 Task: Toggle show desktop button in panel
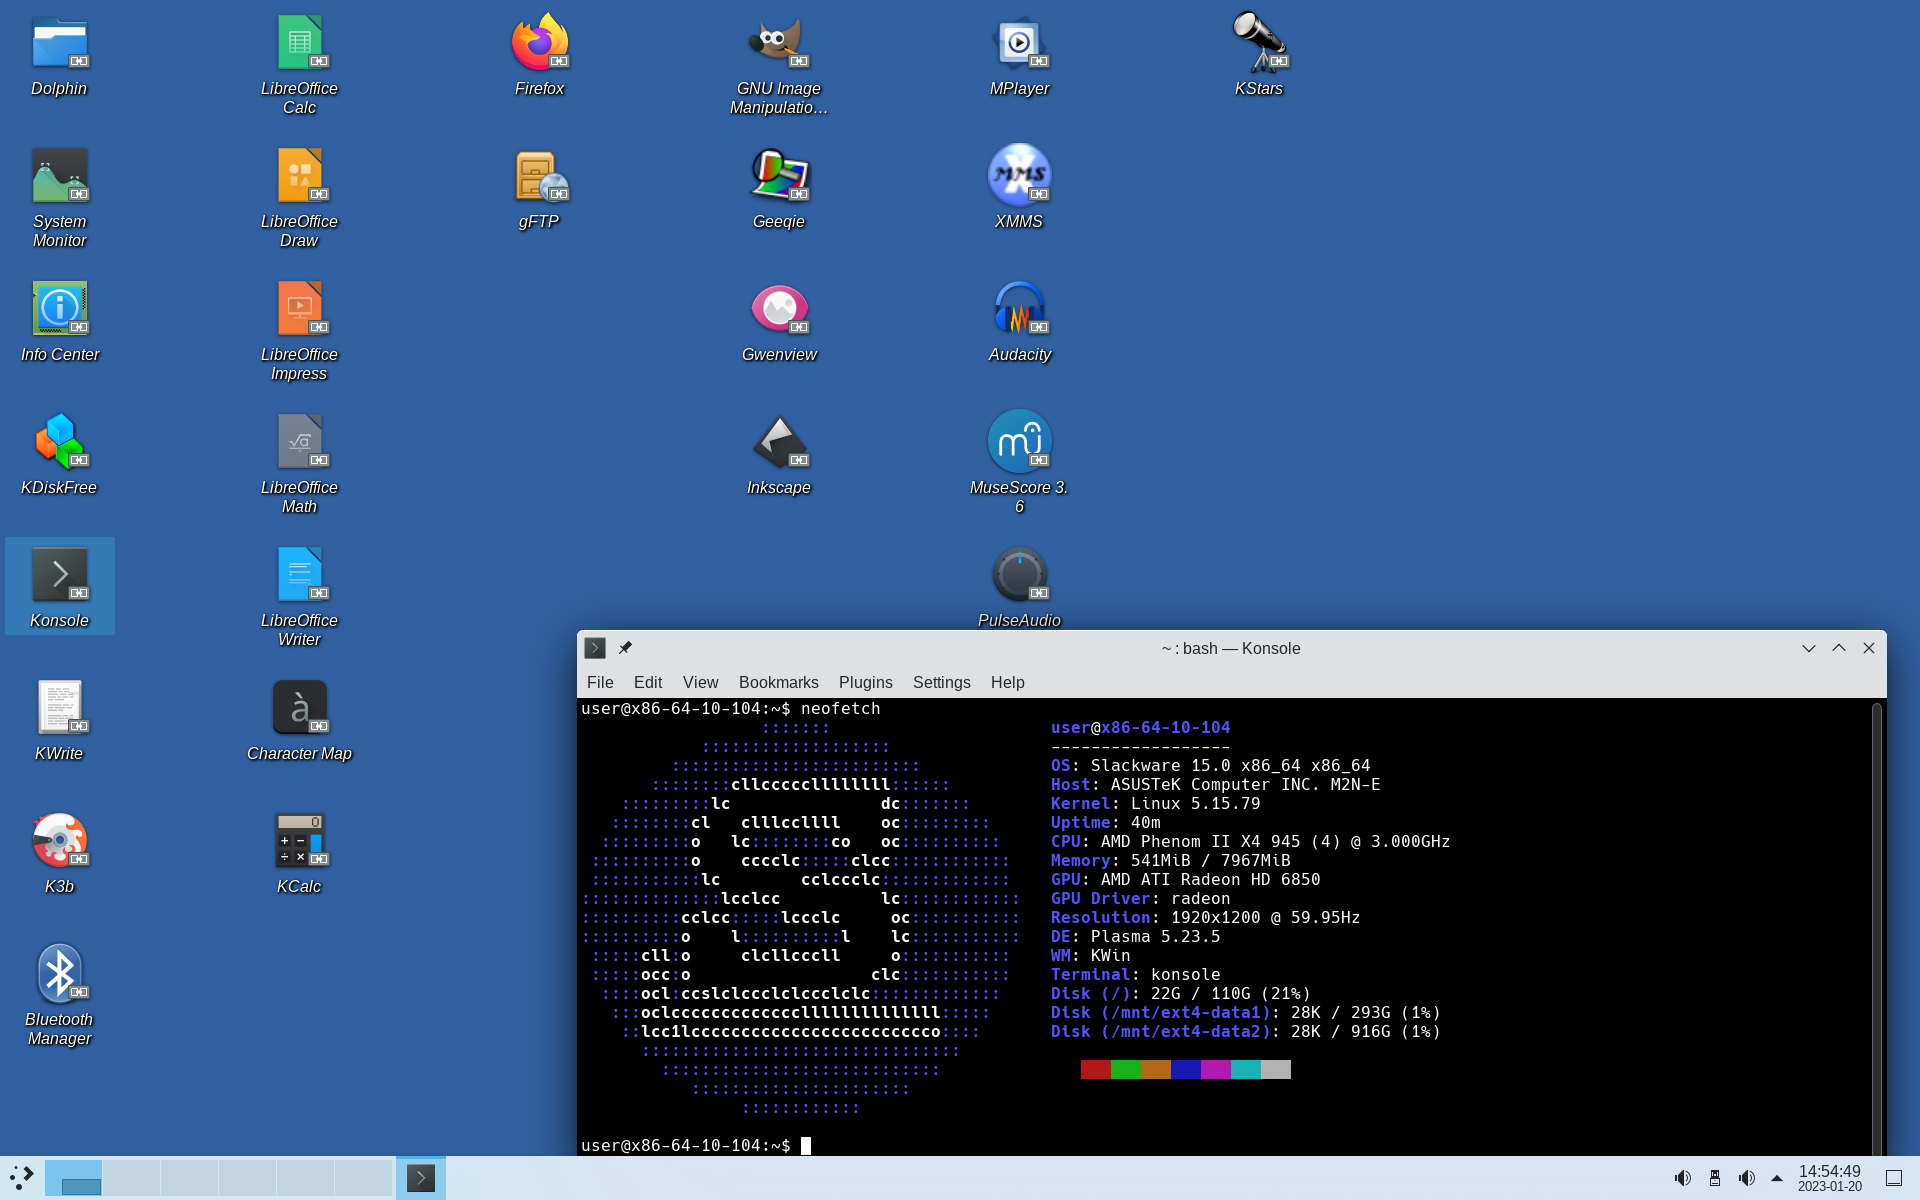coord(1893,1178)
